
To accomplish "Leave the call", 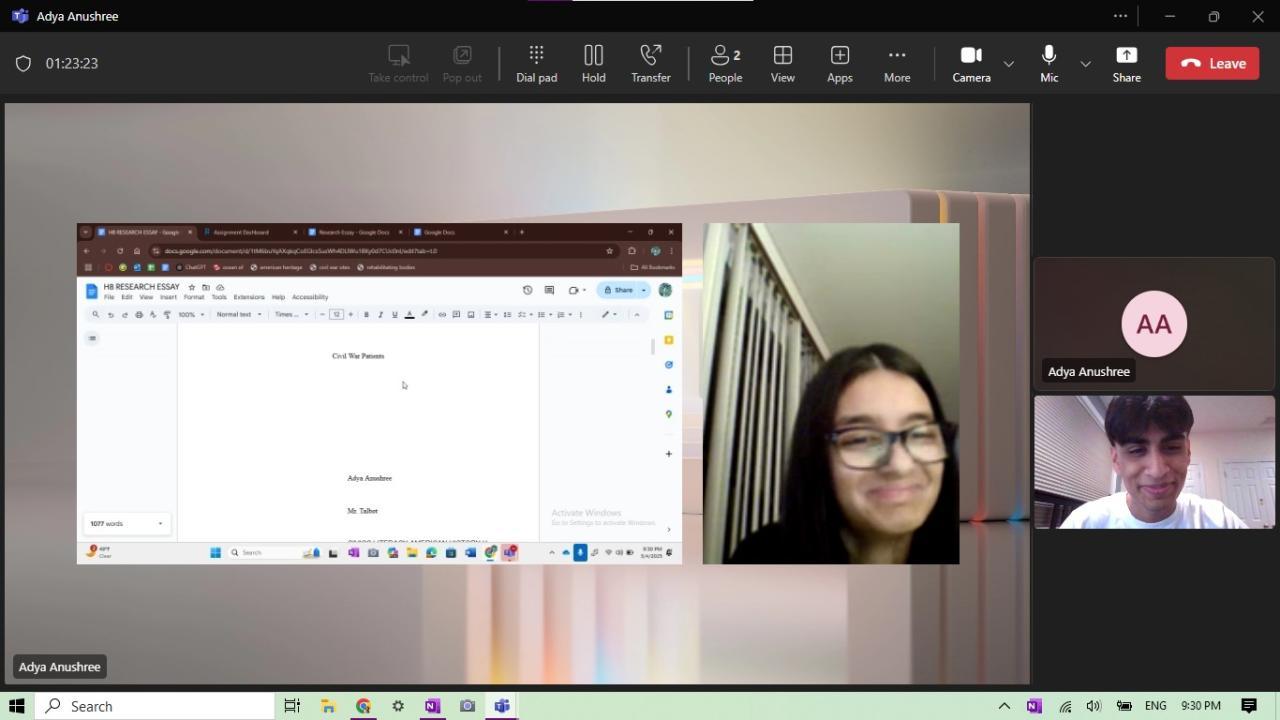I will pyautogui.click(x=1212, y=63).
